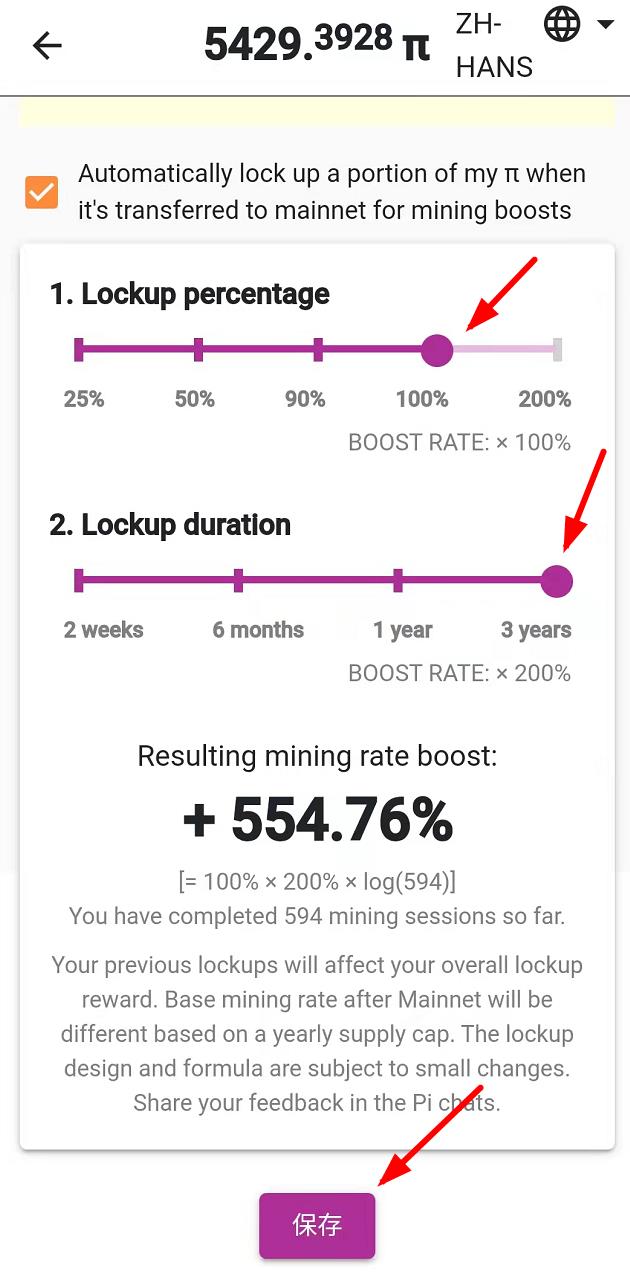
Task: Set lockup duration to 1 year
Action: [398, 581]
